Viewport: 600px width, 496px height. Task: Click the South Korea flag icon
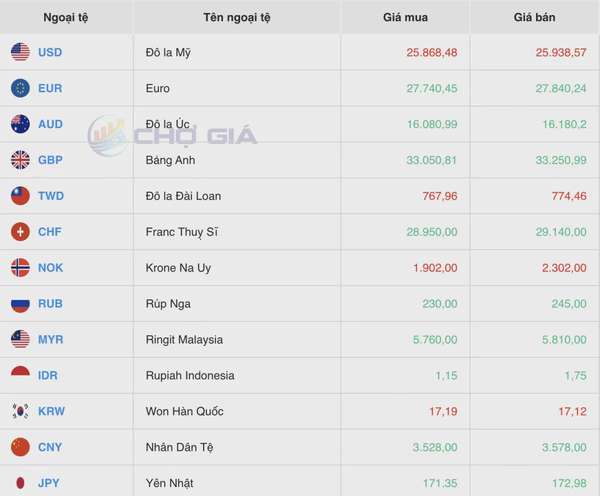(x=20, y=411)
